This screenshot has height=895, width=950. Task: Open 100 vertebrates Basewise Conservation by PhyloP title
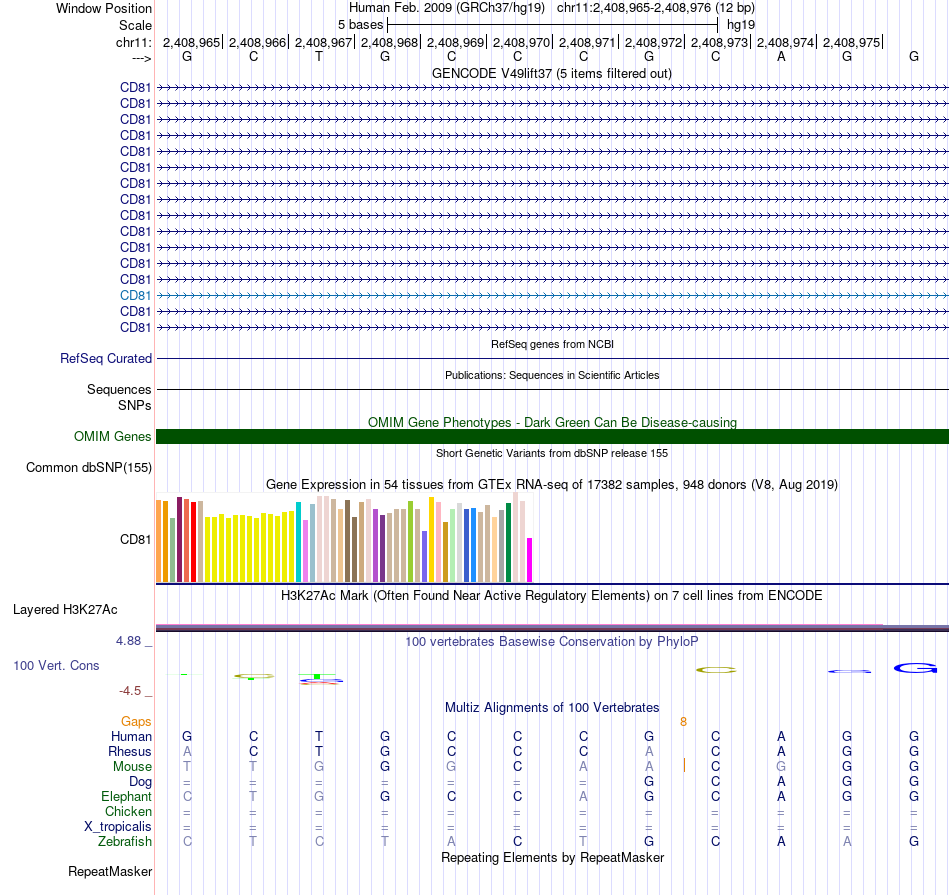point(552,642)
